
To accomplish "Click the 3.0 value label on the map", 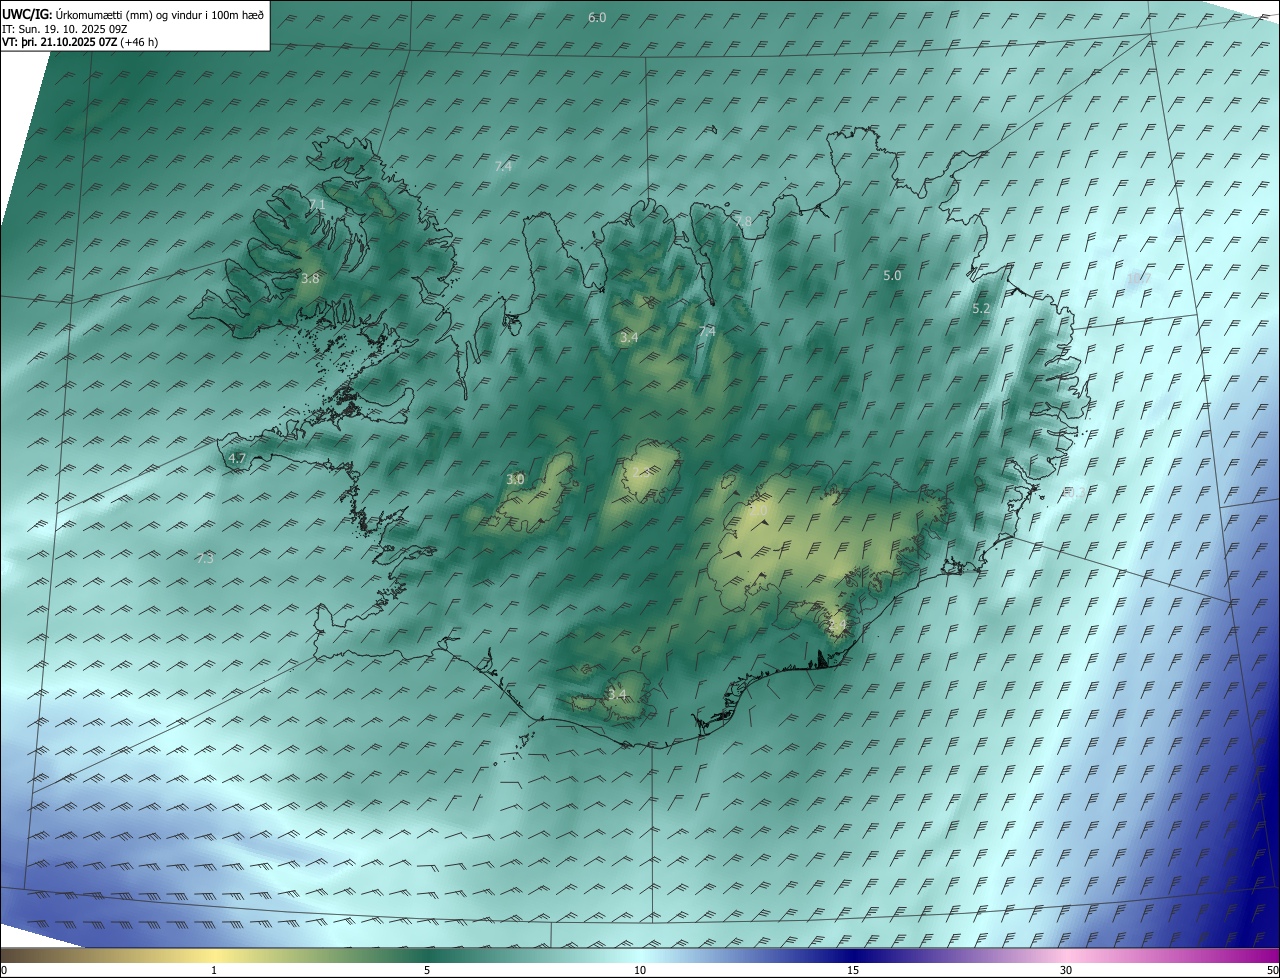I will coord(515,479).
